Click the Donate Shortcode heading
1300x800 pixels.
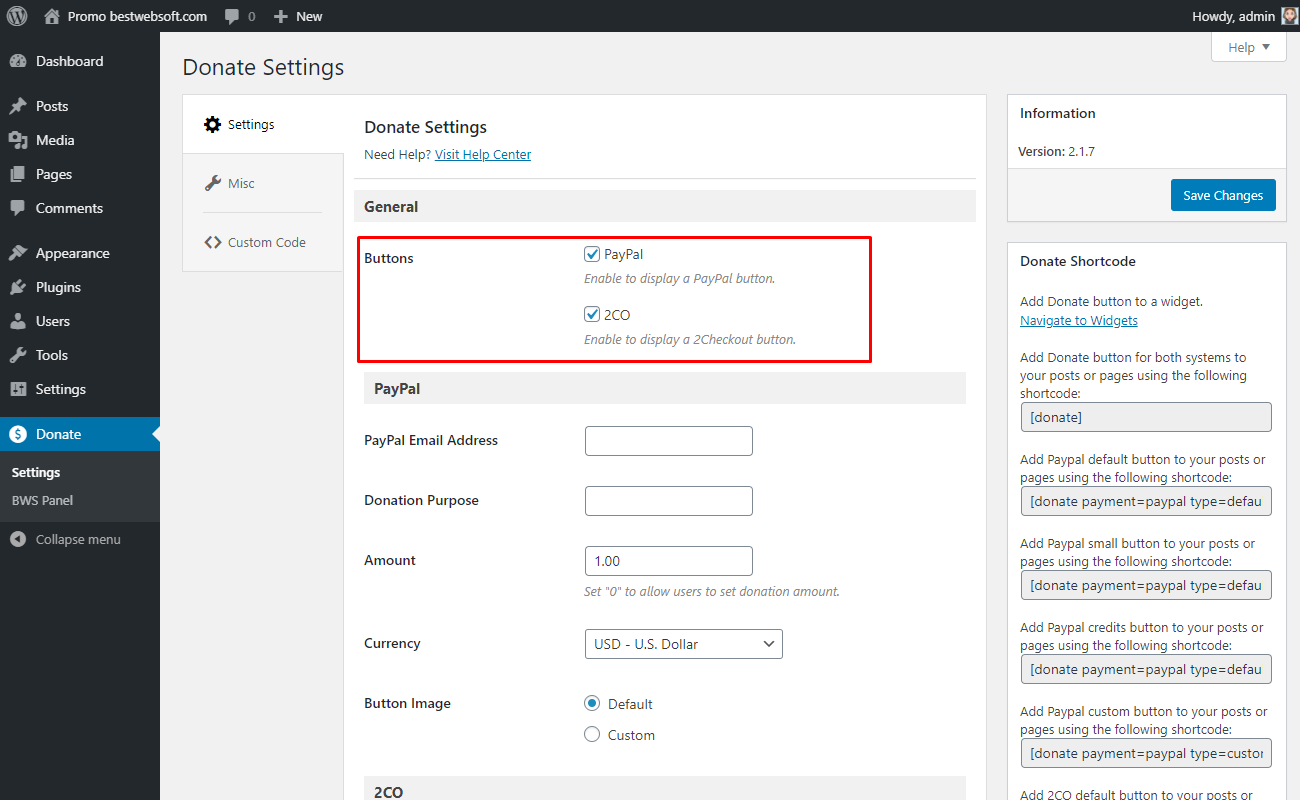pyautogui.click(x=1078, y=261)
